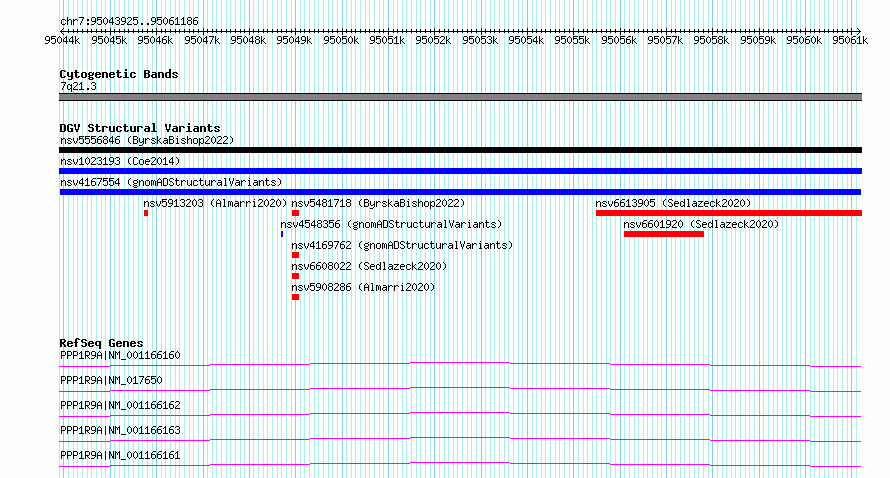This screenshot has width=890, height=478.
Task: Click small blue marker under nsv4548356
Action: [282, 234]
